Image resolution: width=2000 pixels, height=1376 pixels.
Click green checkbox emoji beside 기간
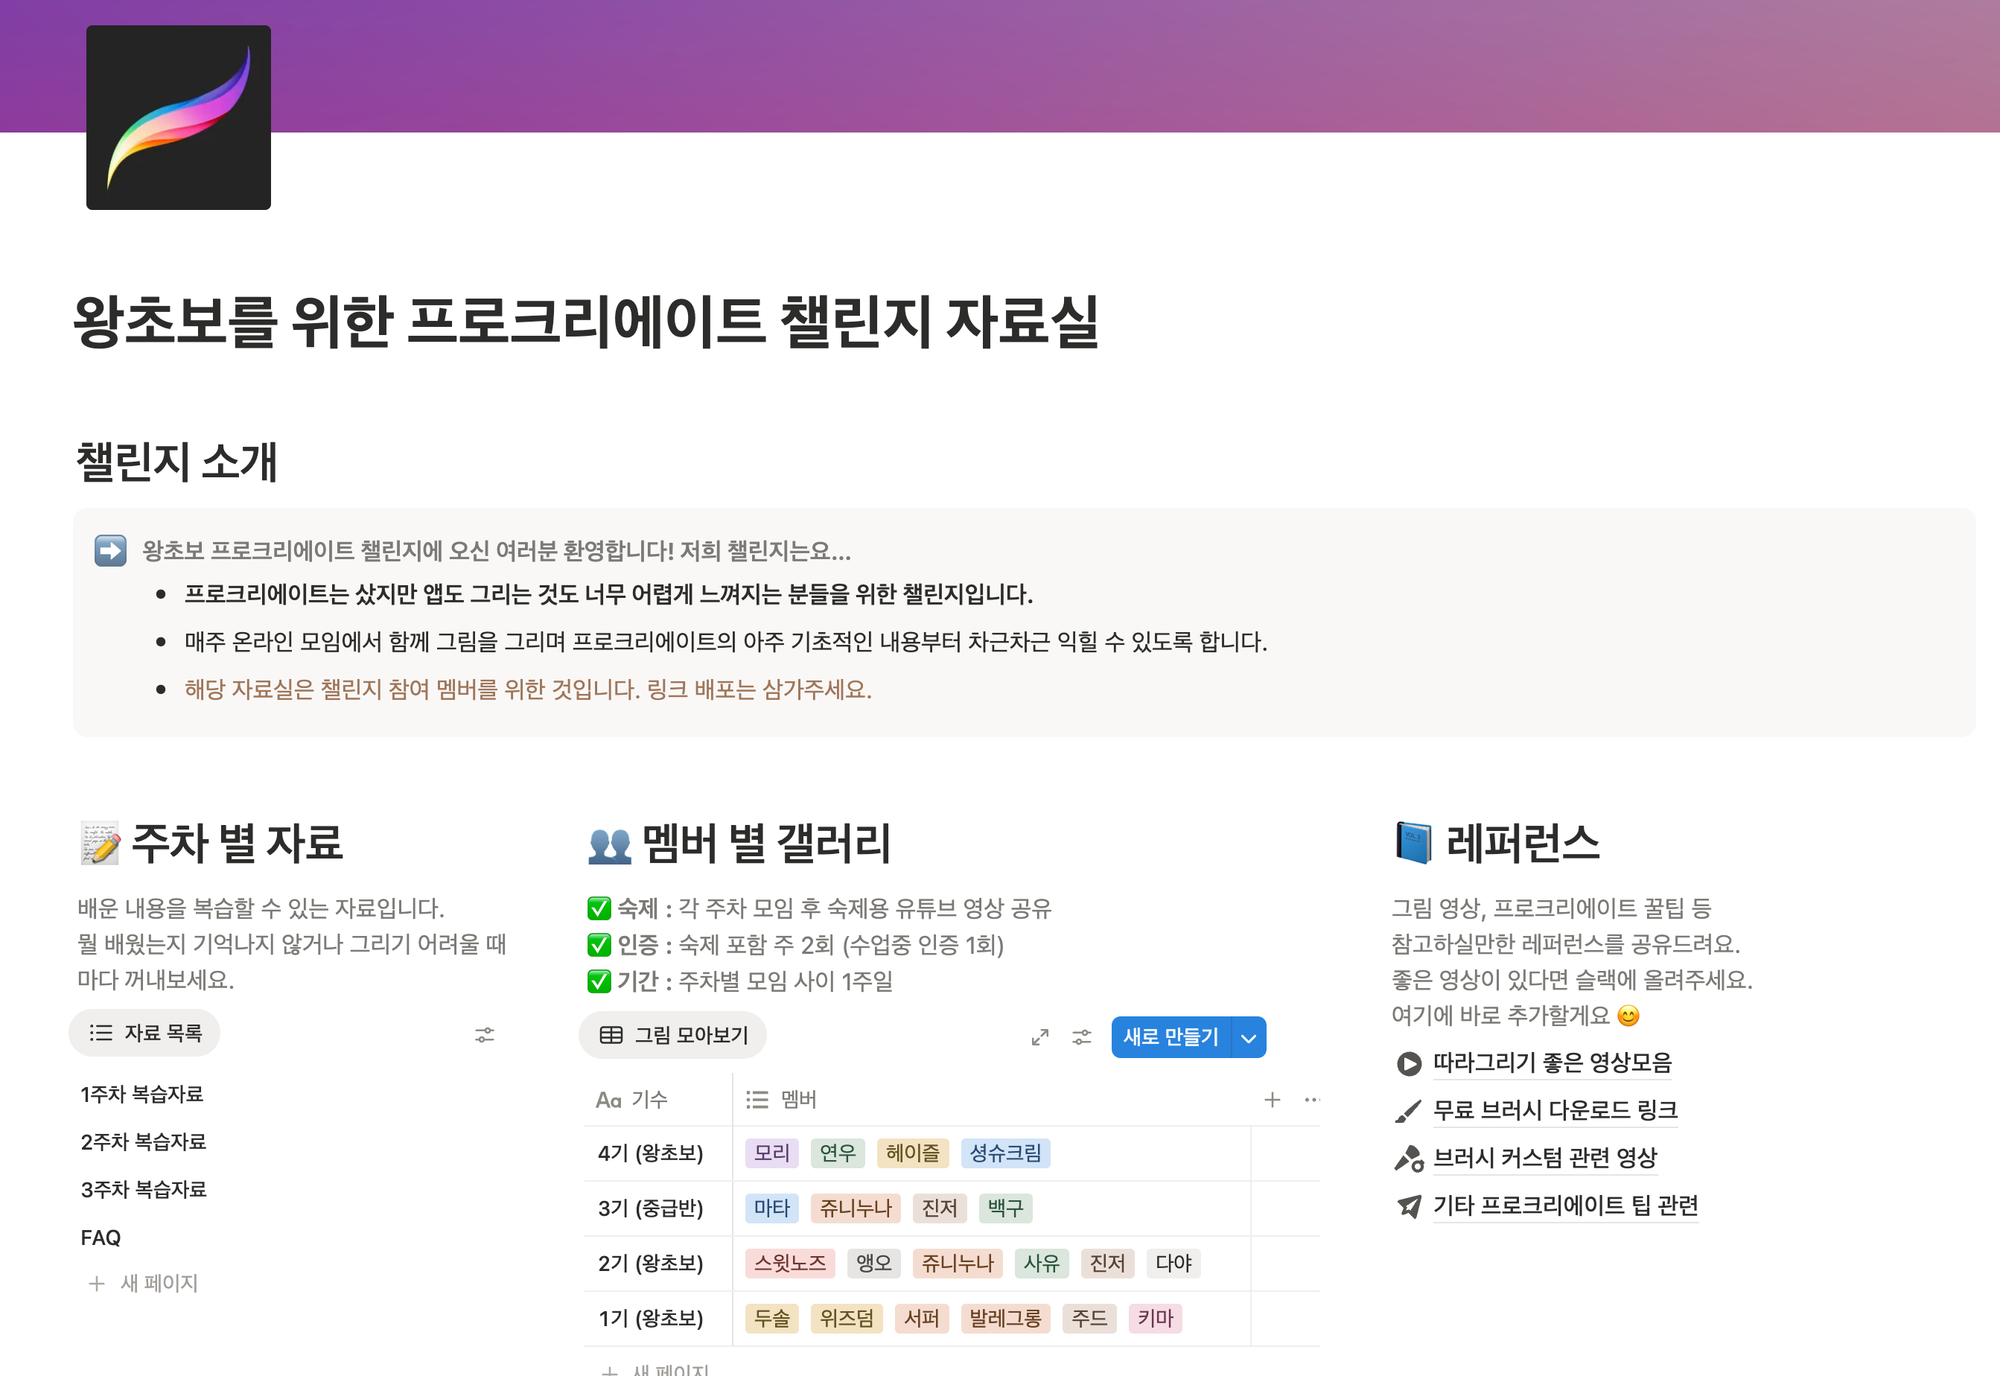pyautogui.click(x=599, y=981)
